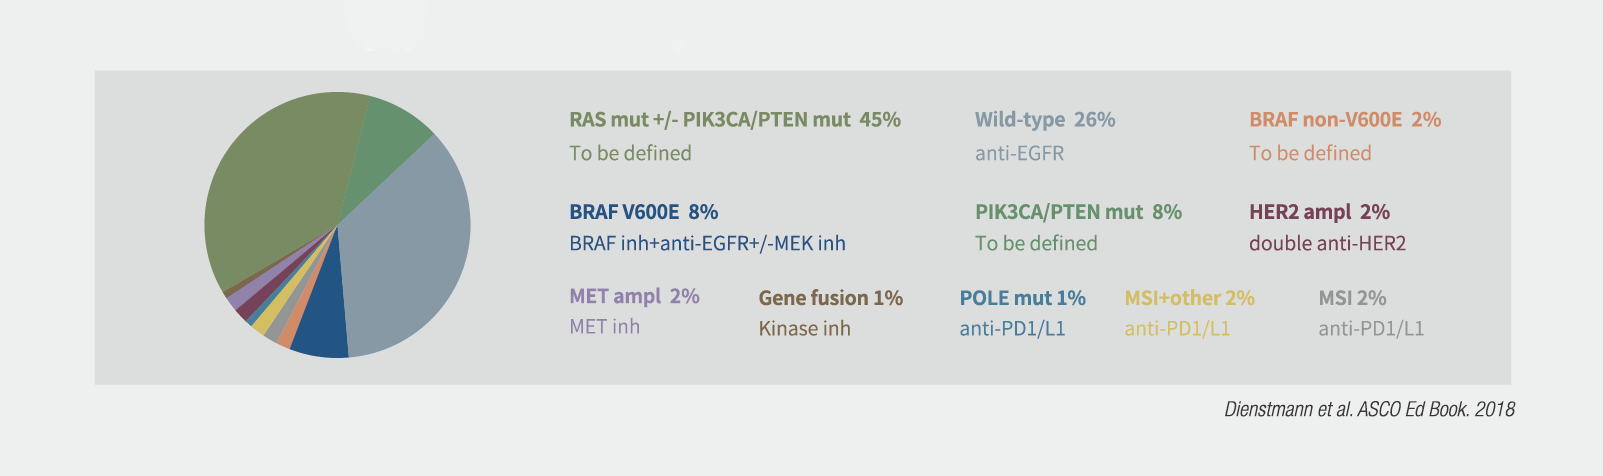1603x476 pixels.
Task: Click the gray MSI 2% label
Action: (x=1352, y=298)
